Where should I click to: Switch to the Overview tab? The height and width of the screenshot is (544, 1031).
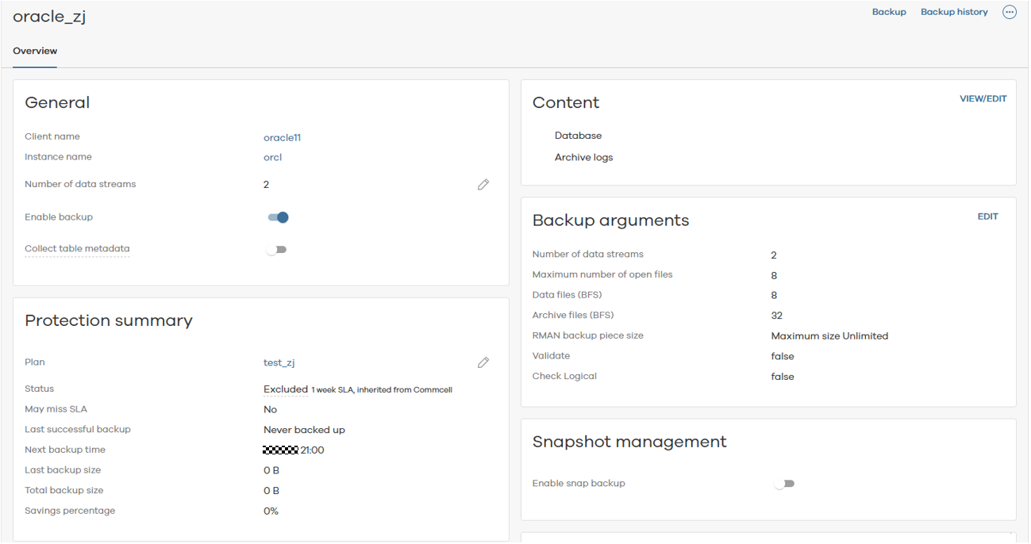[x=35, y=51]
